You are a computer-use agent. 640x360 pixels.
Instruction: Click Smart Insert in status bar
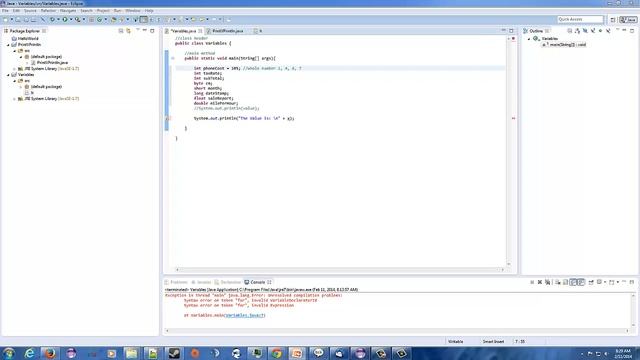pos(493,342)
